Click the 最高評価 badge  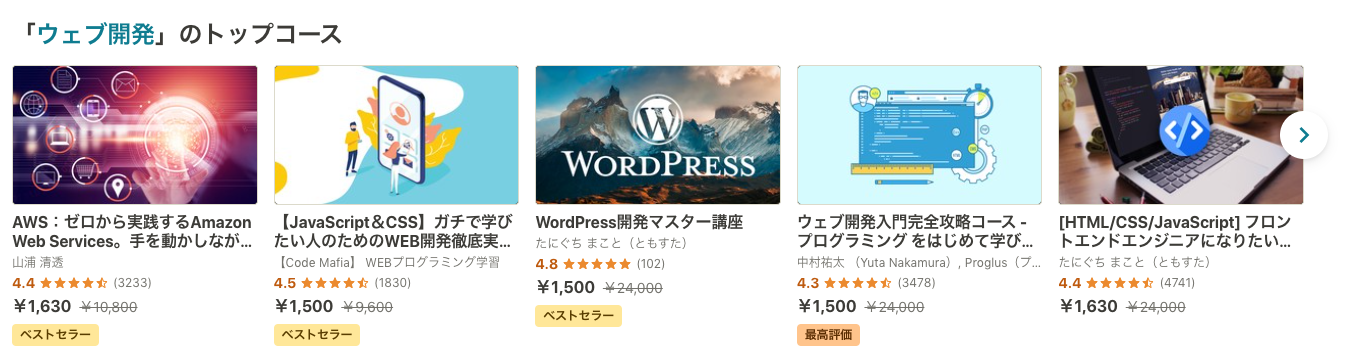(828, 335)
